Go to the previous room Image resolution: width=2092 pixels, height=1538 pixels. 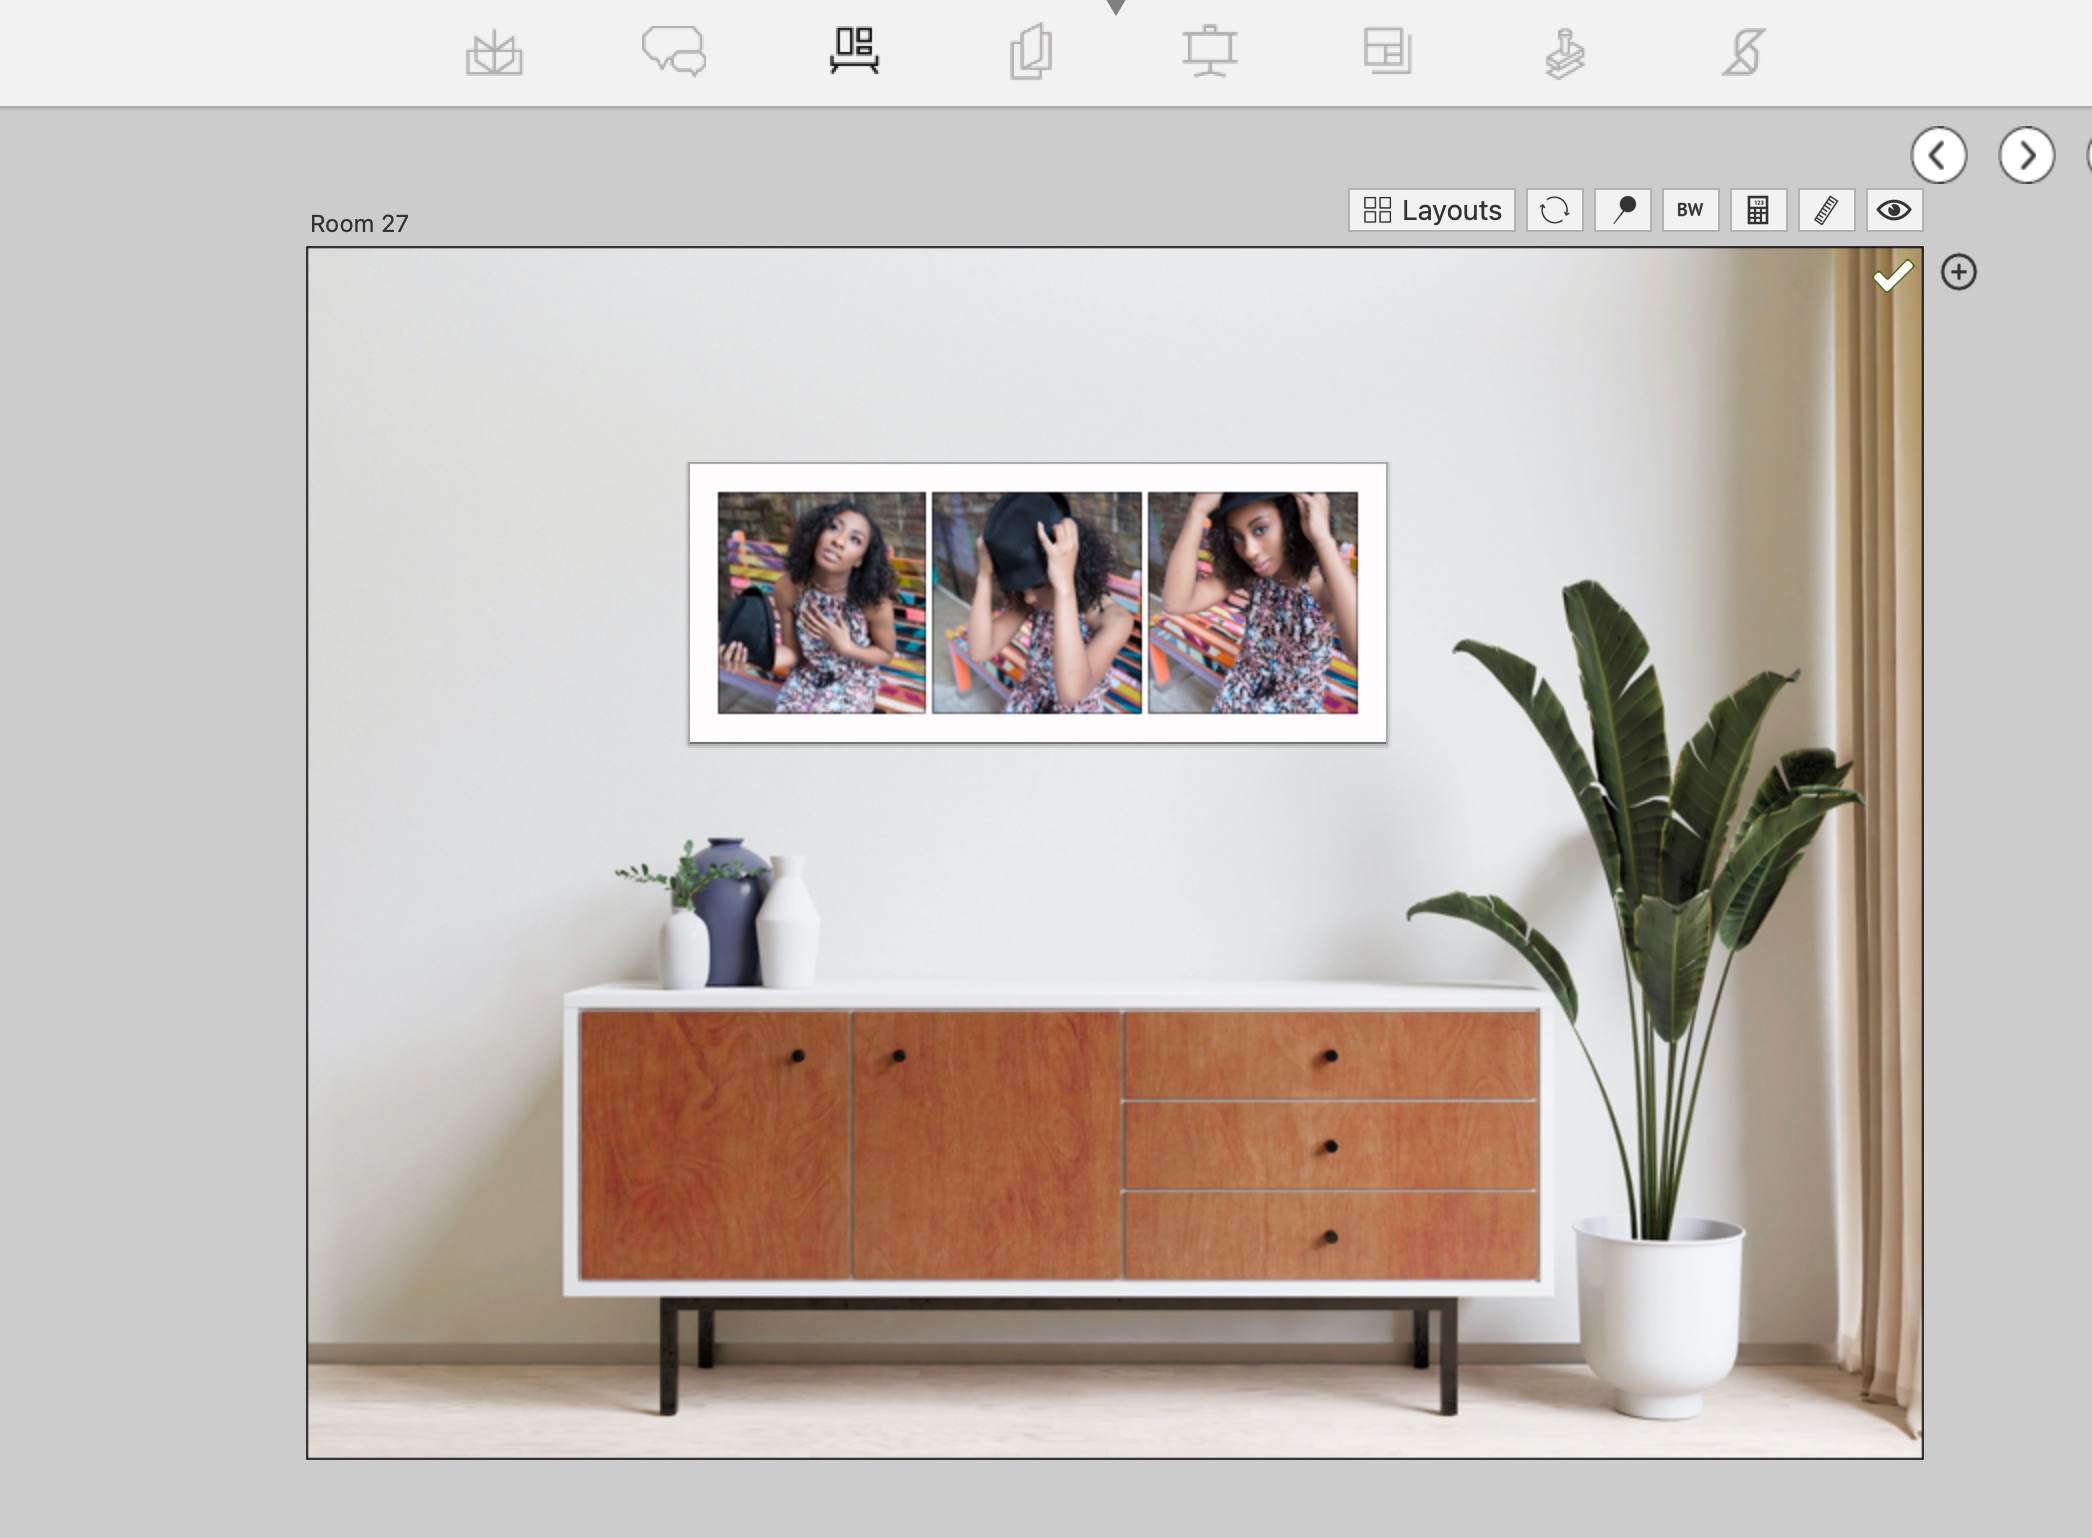point(1939,155)
